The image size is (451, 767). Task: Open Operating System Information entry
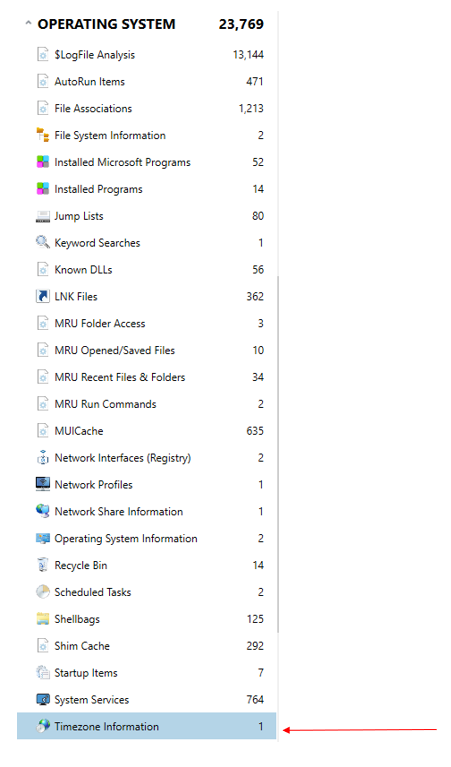pyautogui.click(x=147, y=538)
